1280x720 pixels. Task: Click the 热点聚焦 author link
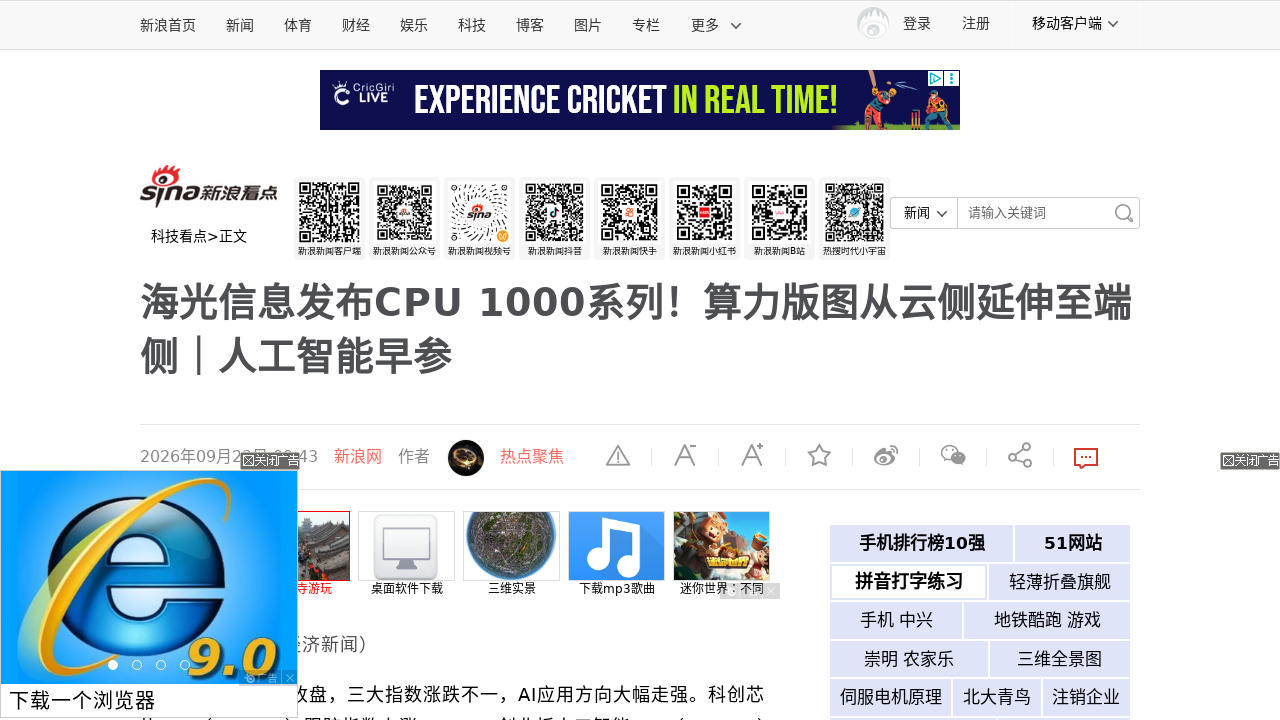coord(532,456)
